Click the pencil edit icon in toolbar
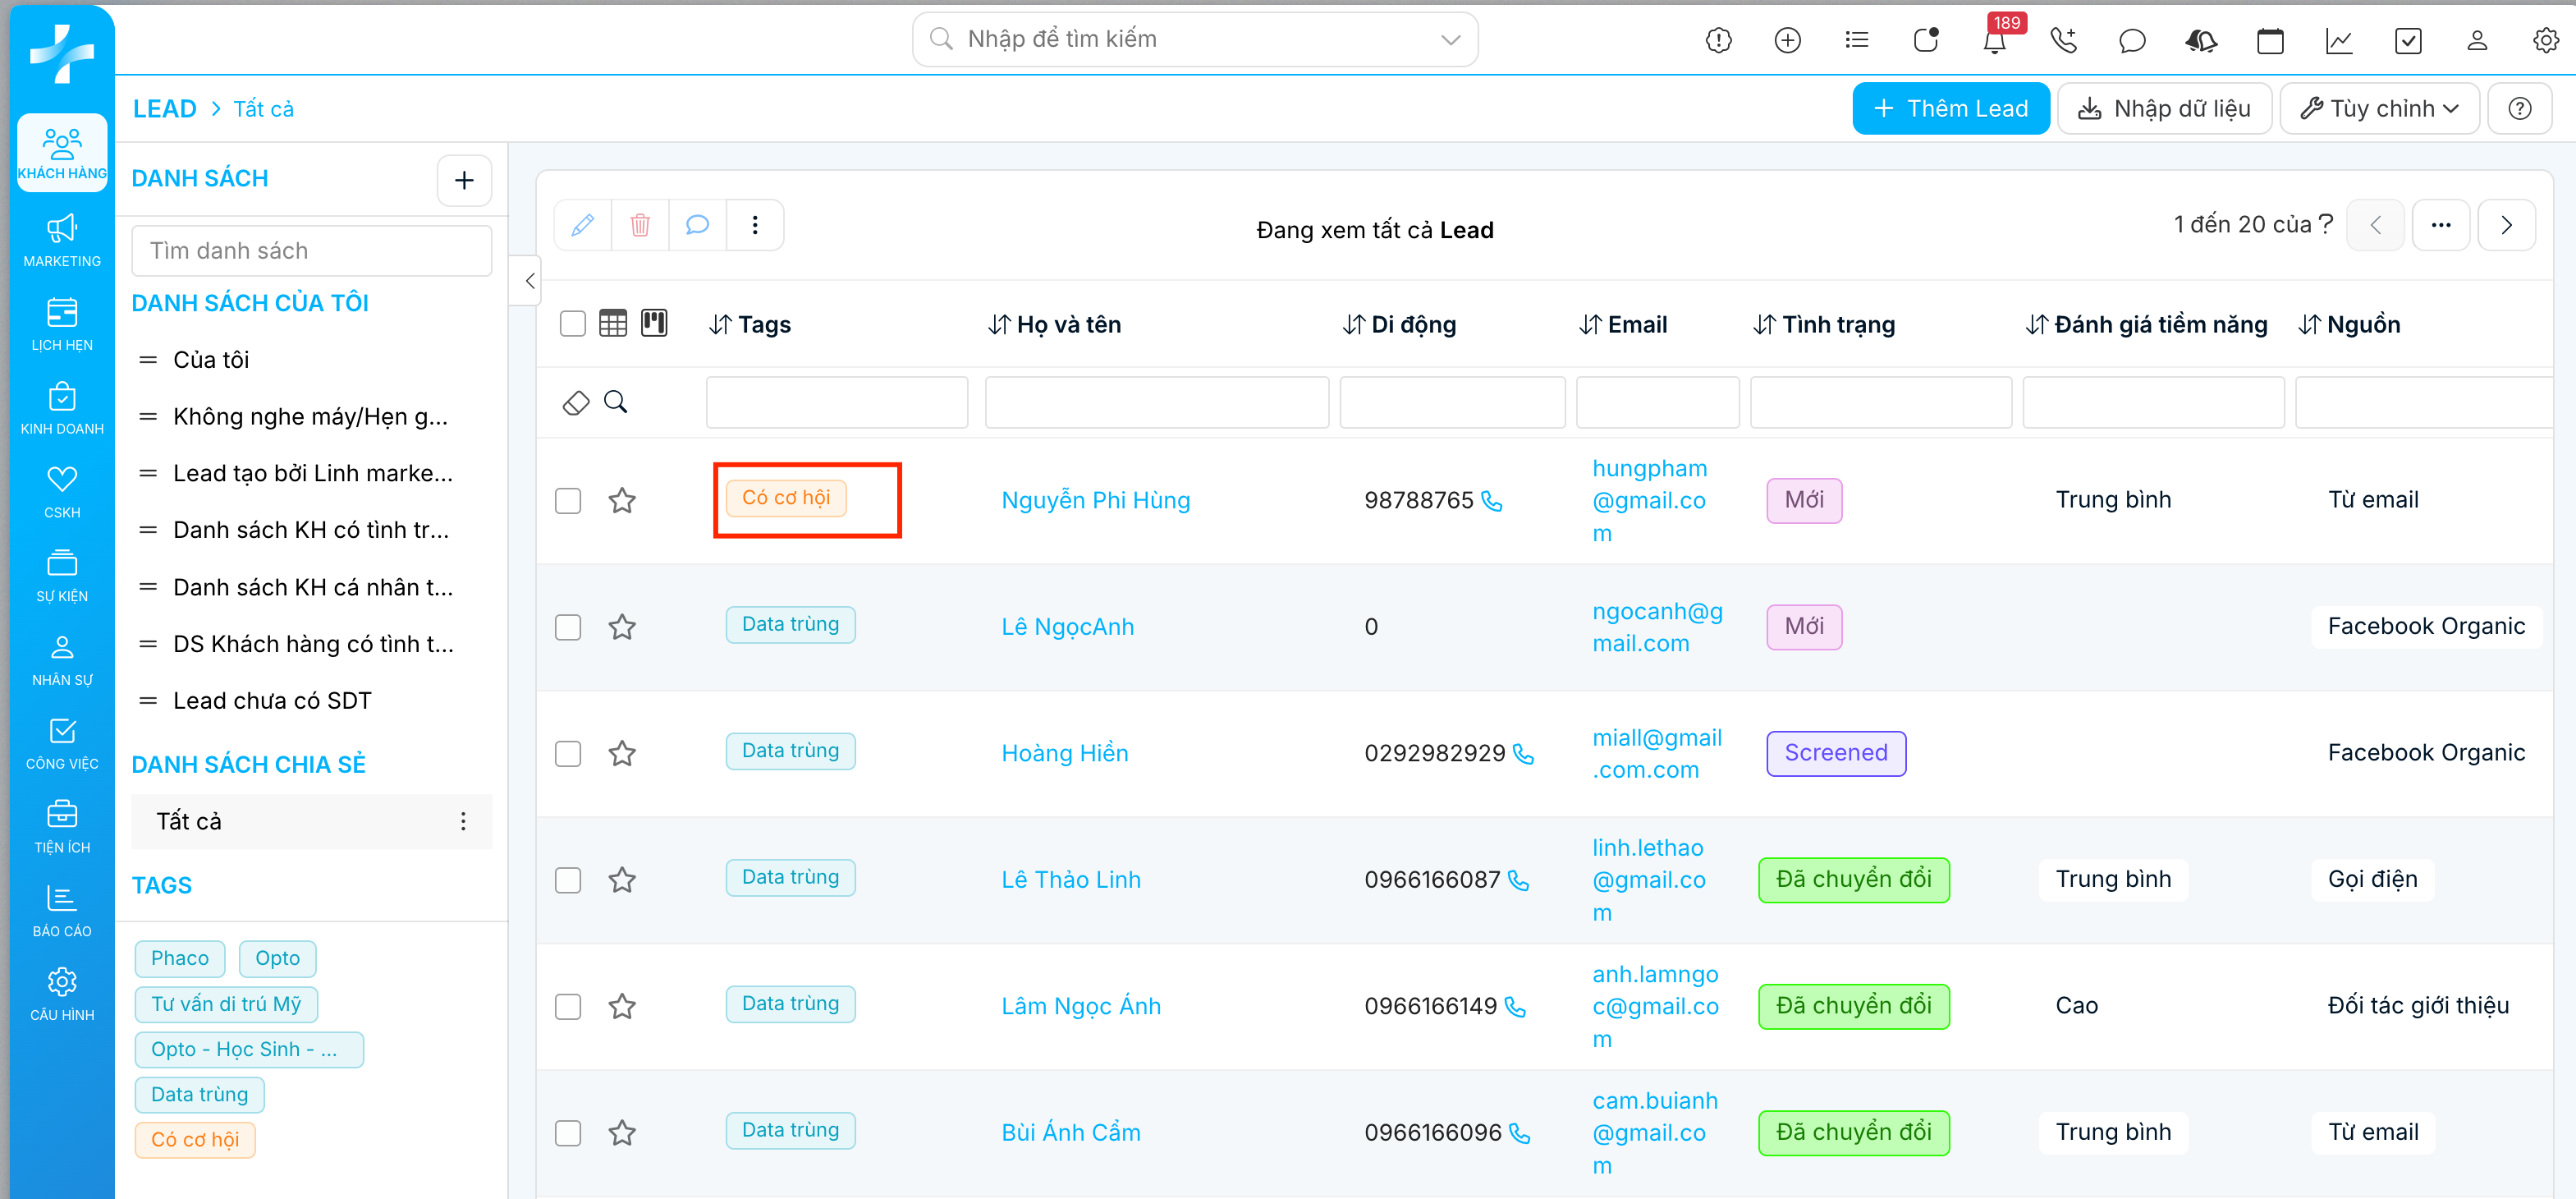 point(583,225)
